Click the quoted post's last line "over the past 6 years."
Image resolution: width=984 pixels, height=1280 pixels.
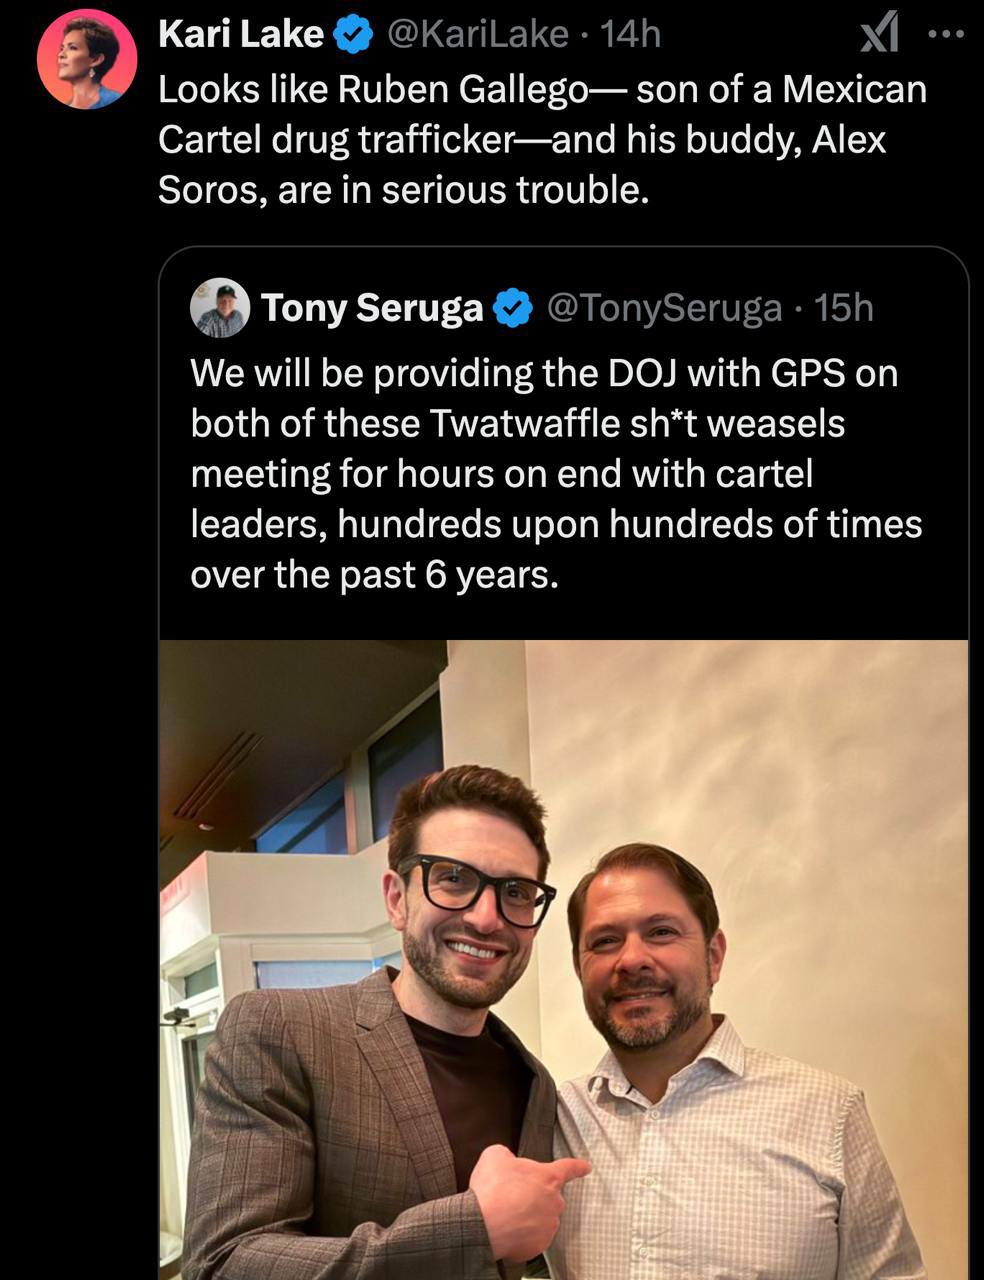pyautogui.click(x=374, y=575)
